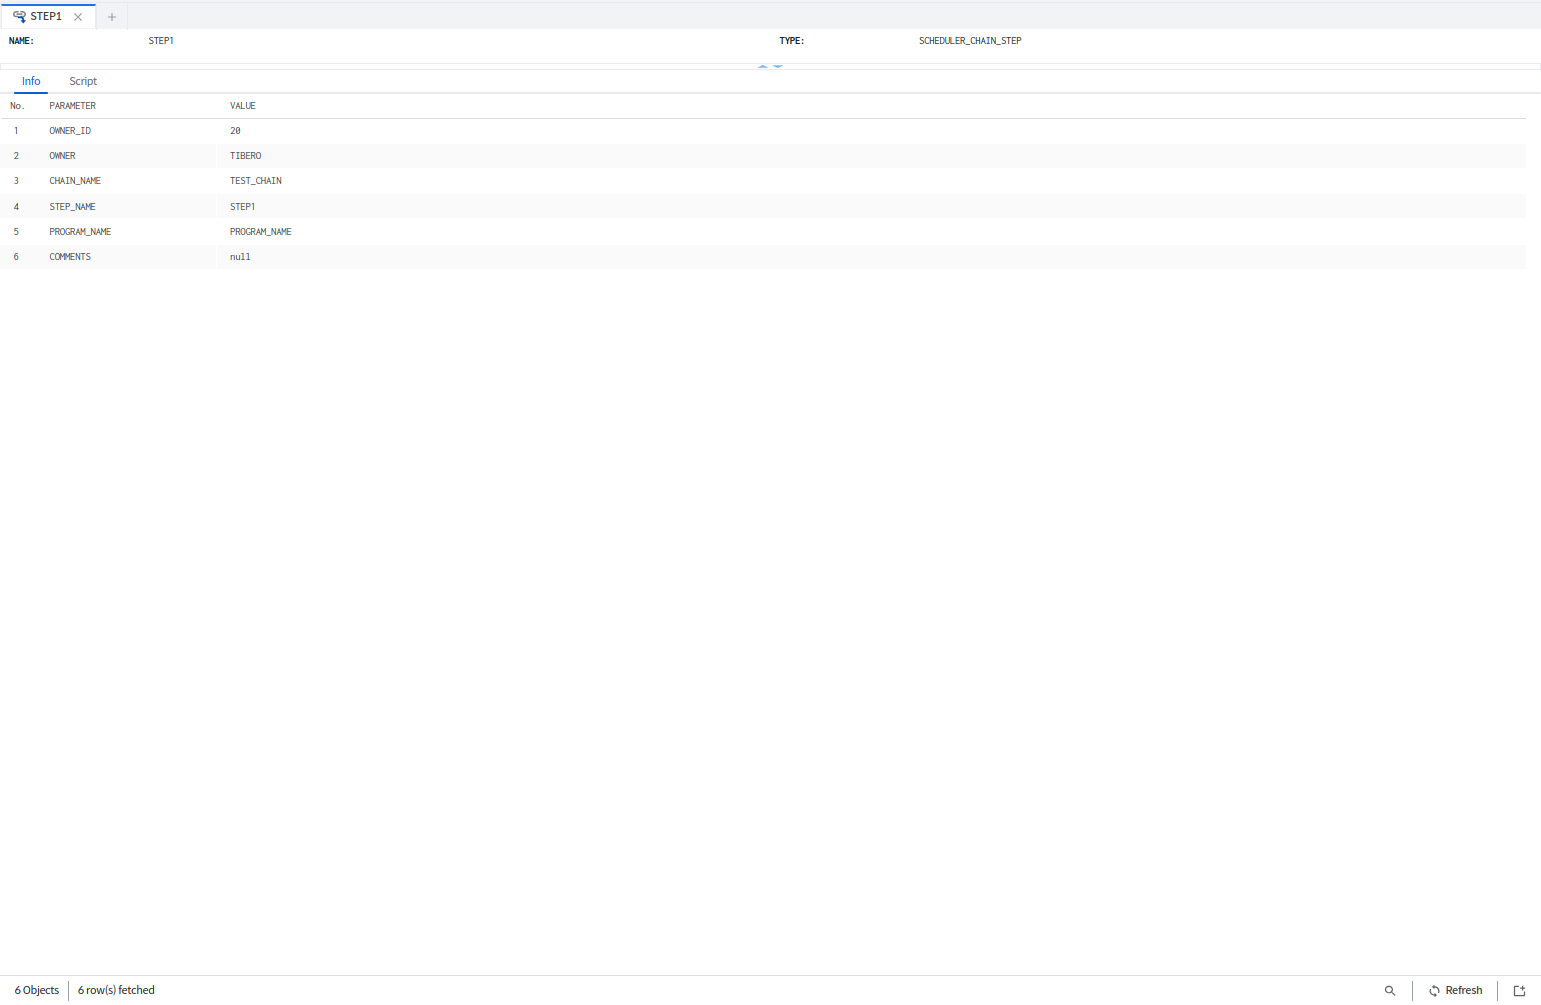Open a new tab with plus icon

coord(112,17)
